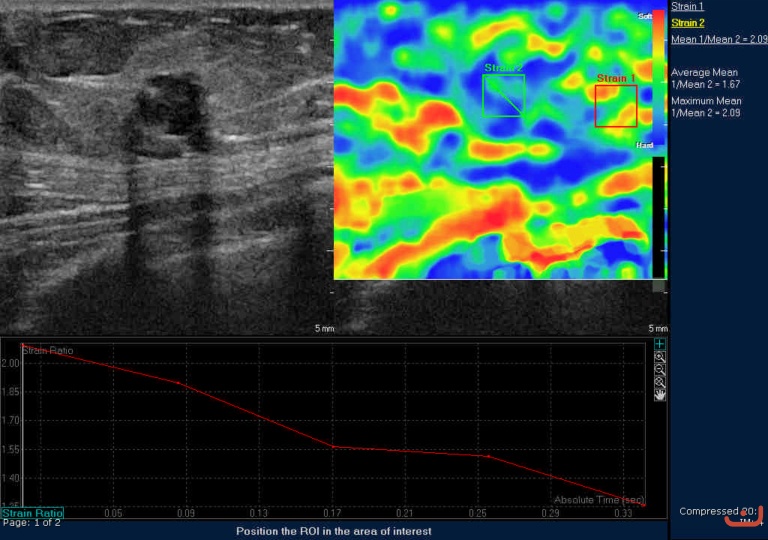The height and width of the screenshot is (540, 768).
Task: Click the Strain Ratio tab label
Action: [x=32, y=513]
